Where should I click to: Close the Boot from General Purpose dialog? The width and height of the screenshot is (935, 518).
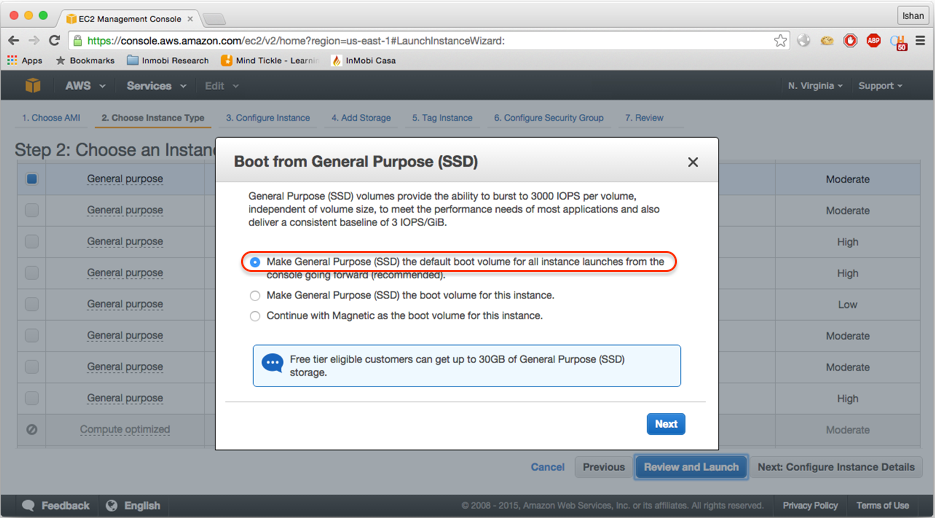[692, 162]
